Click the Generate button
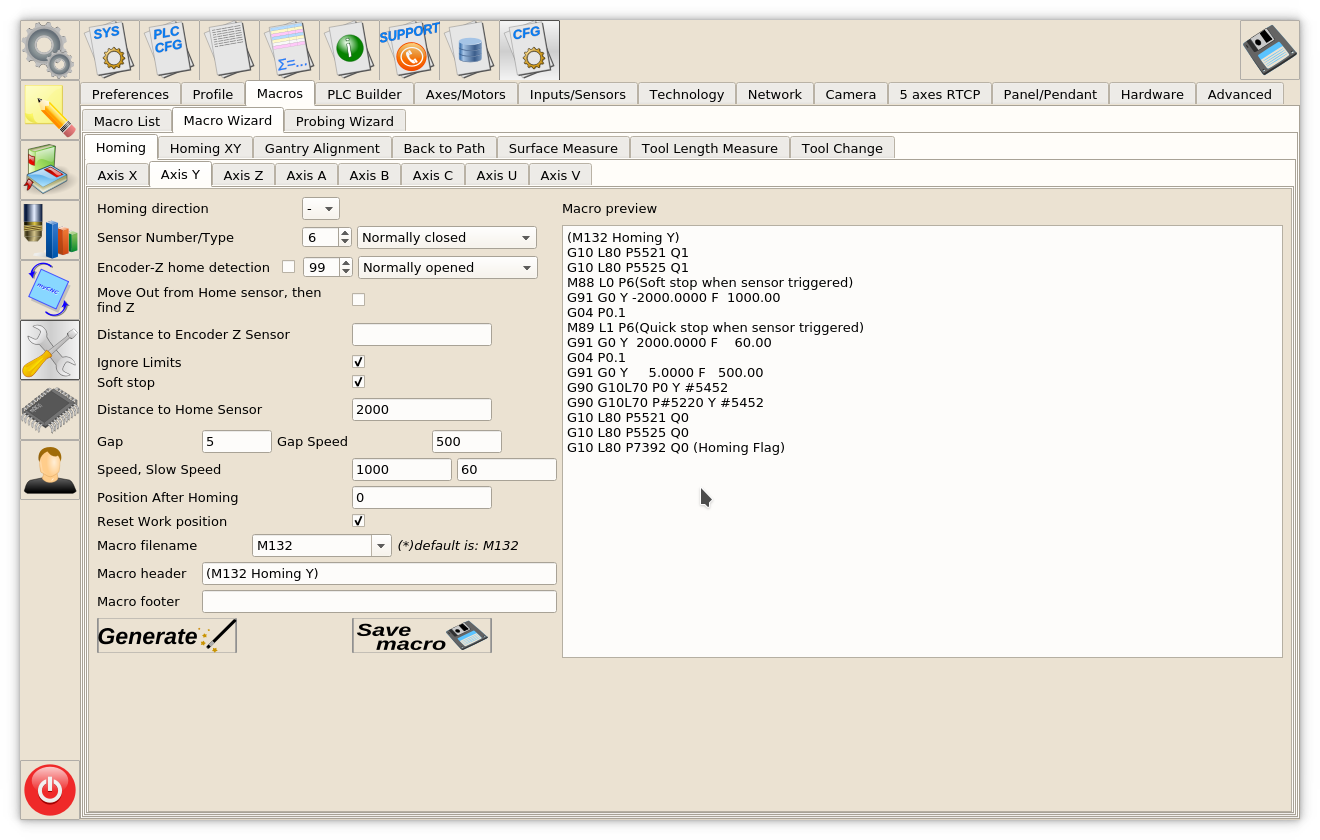 [166, 636]
